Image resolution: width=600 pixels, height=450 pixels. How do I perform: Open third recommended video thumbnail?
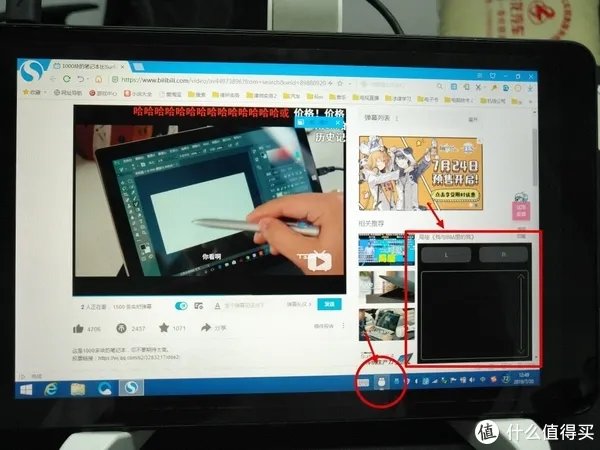(x=386, y=325)
